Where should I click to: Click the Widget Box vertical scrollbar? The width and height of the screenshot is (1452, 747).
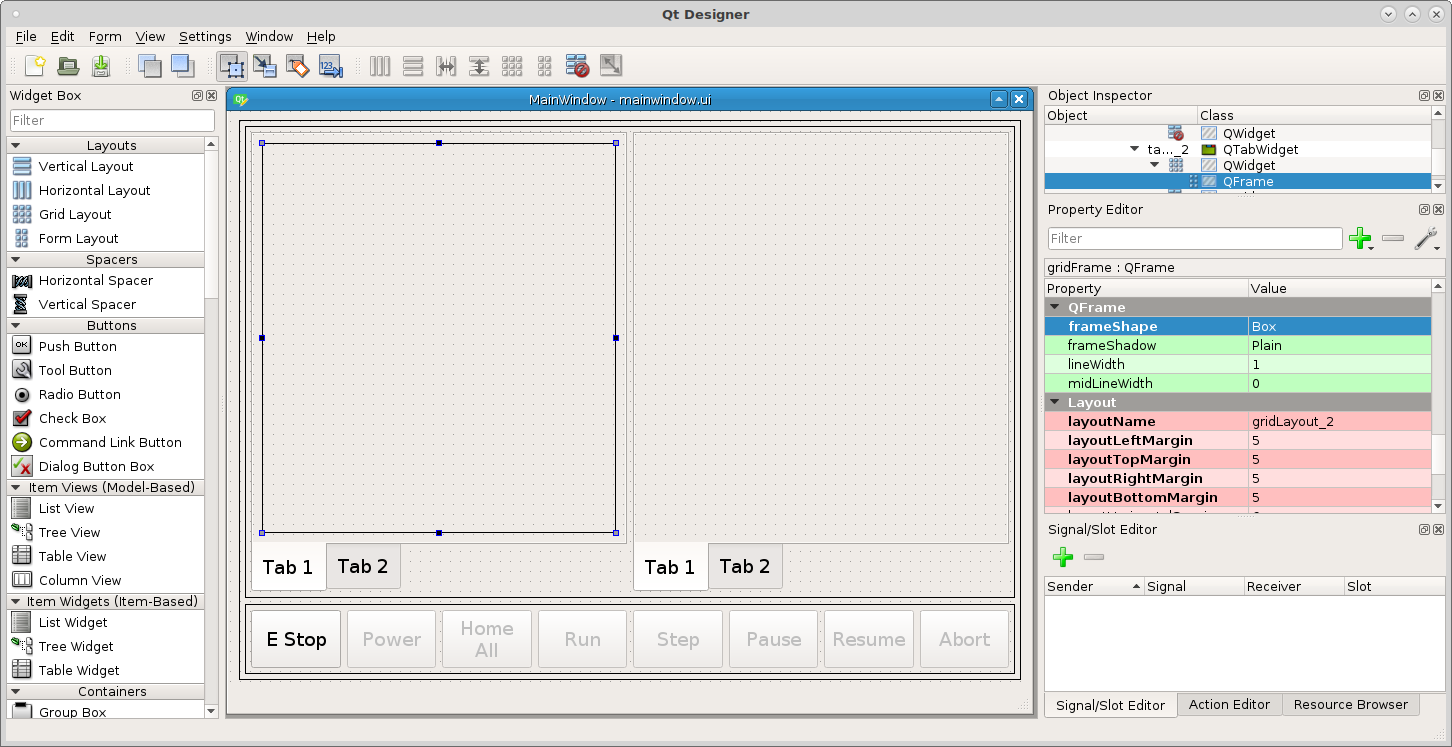tap(211, 428)
